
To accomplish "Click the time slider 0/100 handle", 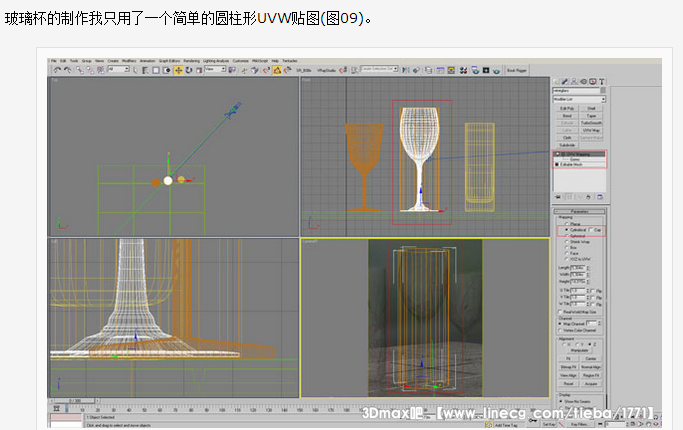I will 75,400.
